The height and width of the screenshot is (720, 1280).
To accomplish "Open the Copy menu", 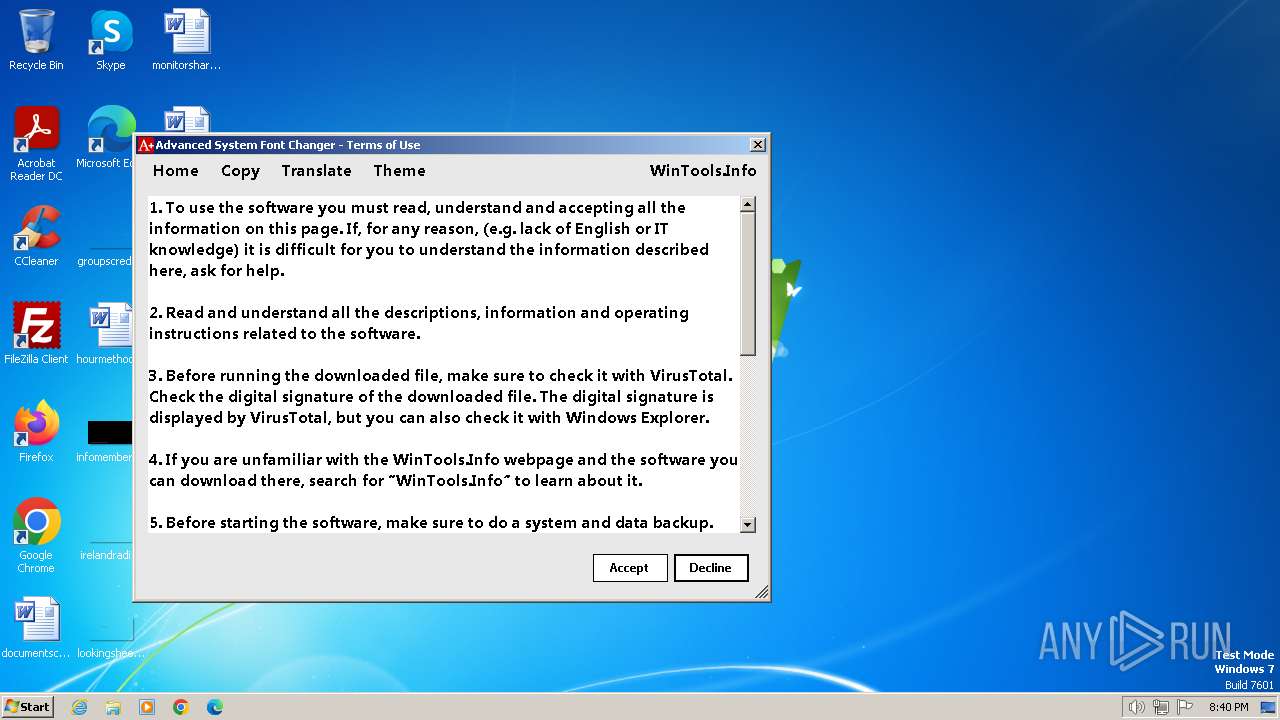I will tap(240, 171).
